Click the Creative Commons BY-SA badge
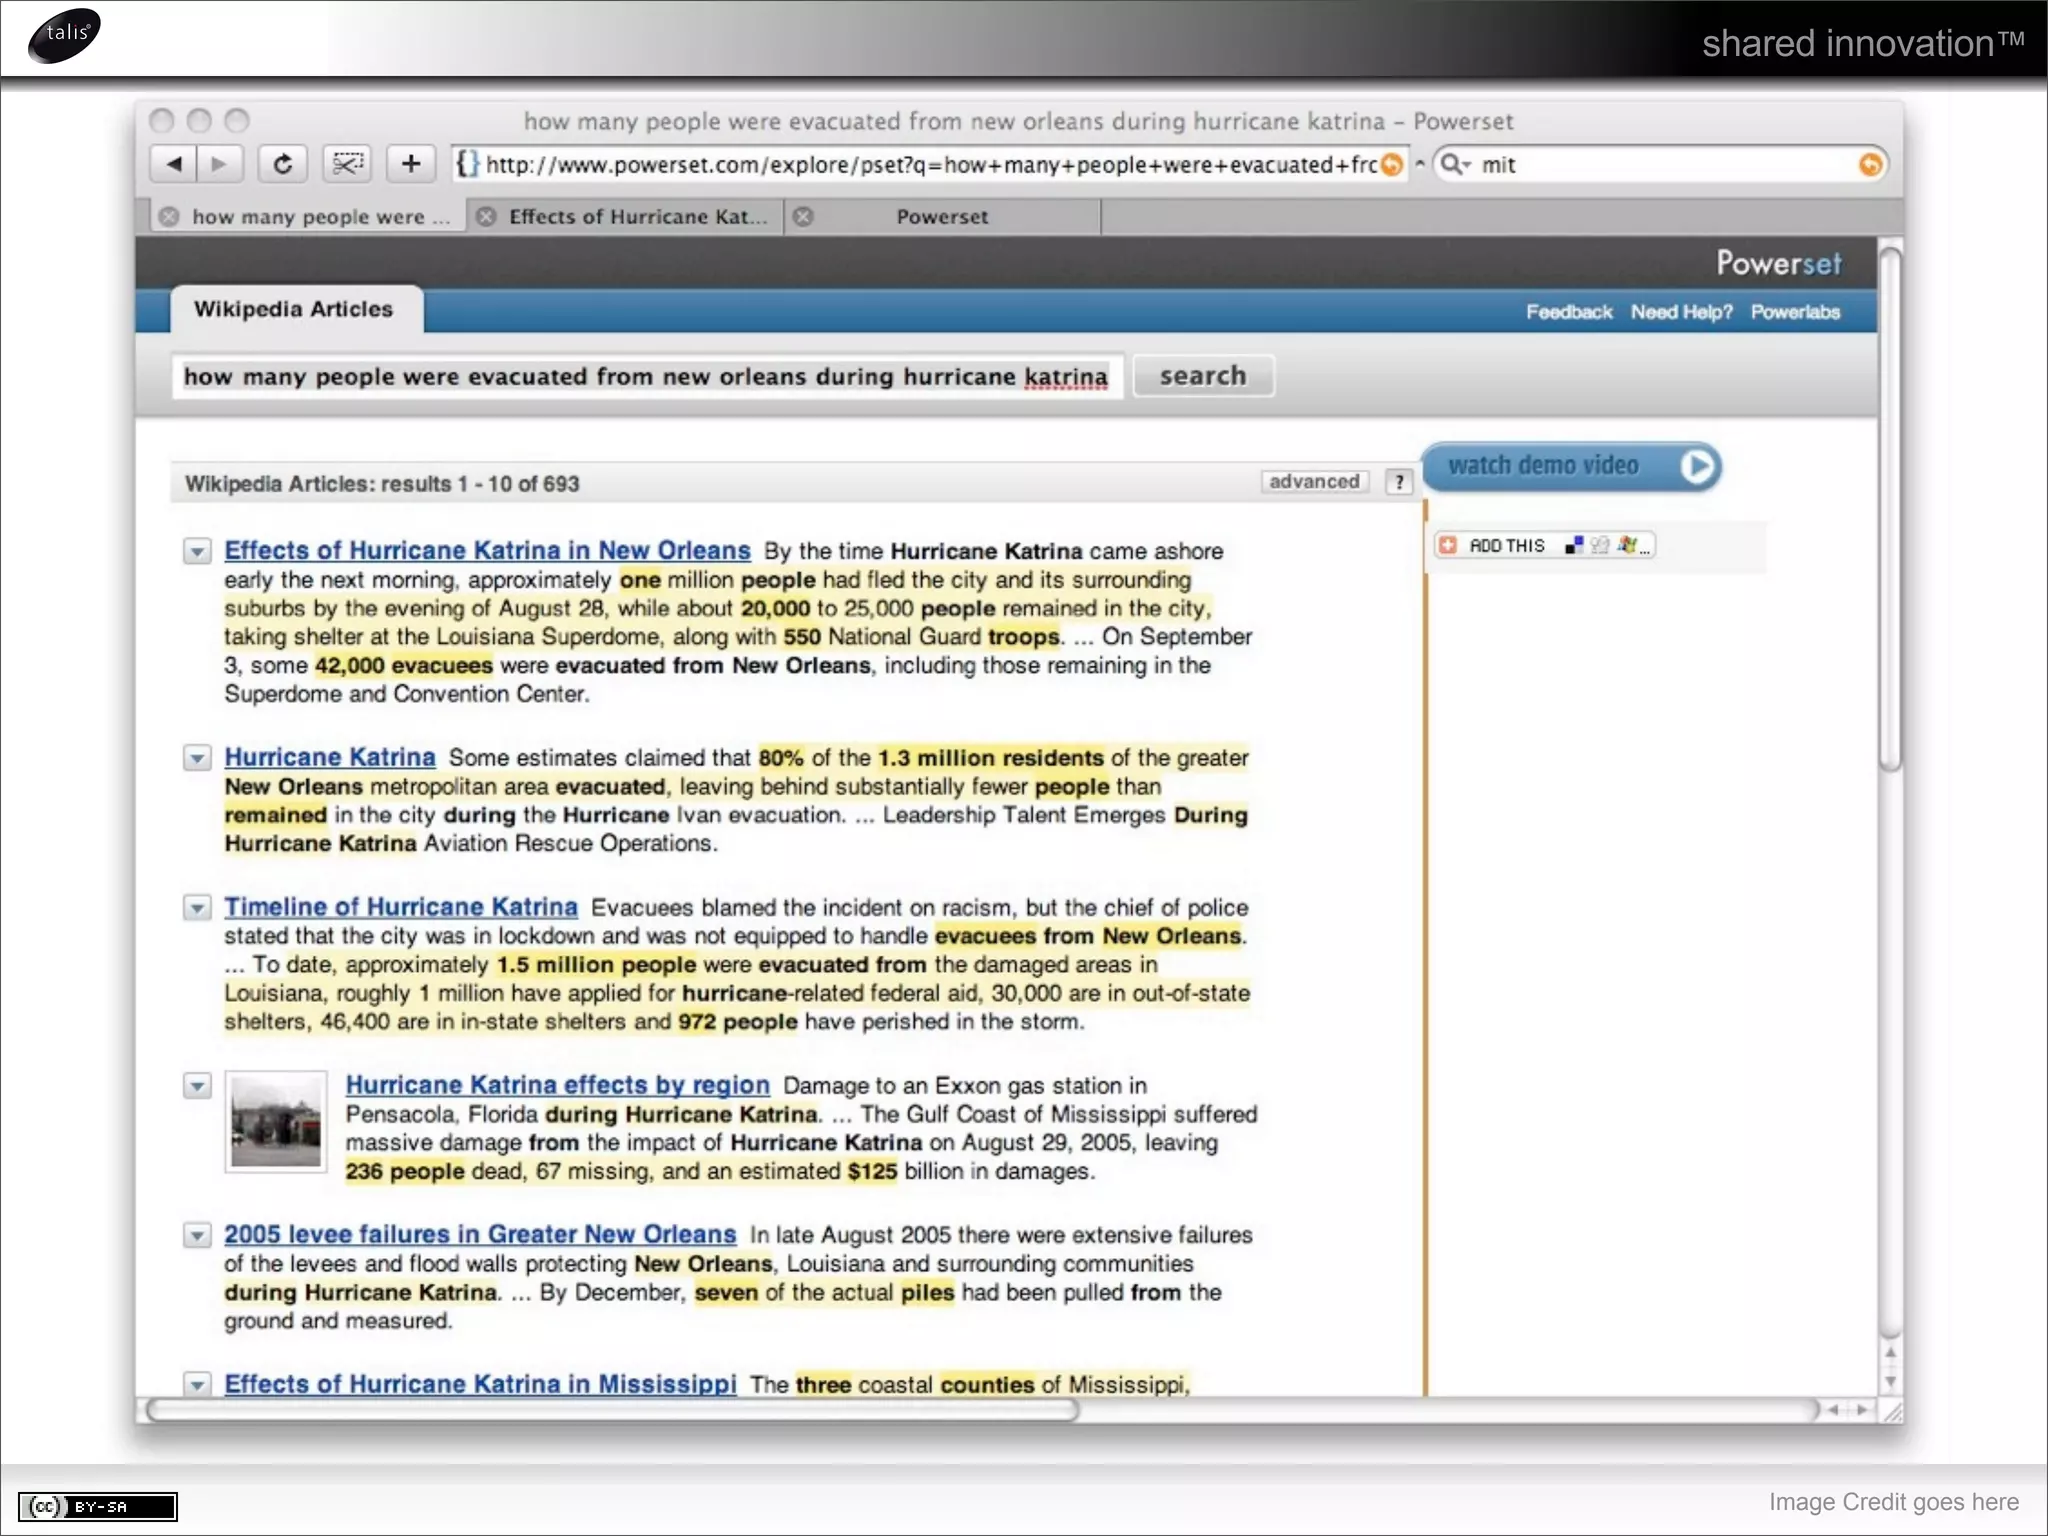2048x1536 pixels. coord(98,1507)
